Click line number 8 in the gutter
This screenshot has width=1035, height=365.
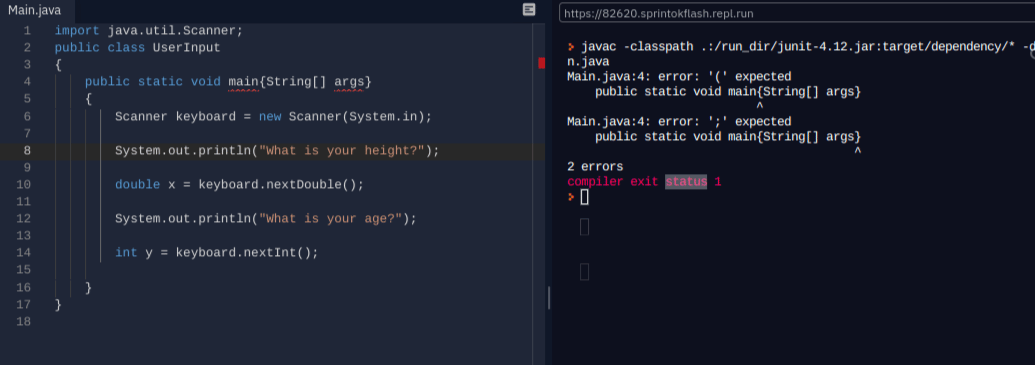tap(26, 150)
